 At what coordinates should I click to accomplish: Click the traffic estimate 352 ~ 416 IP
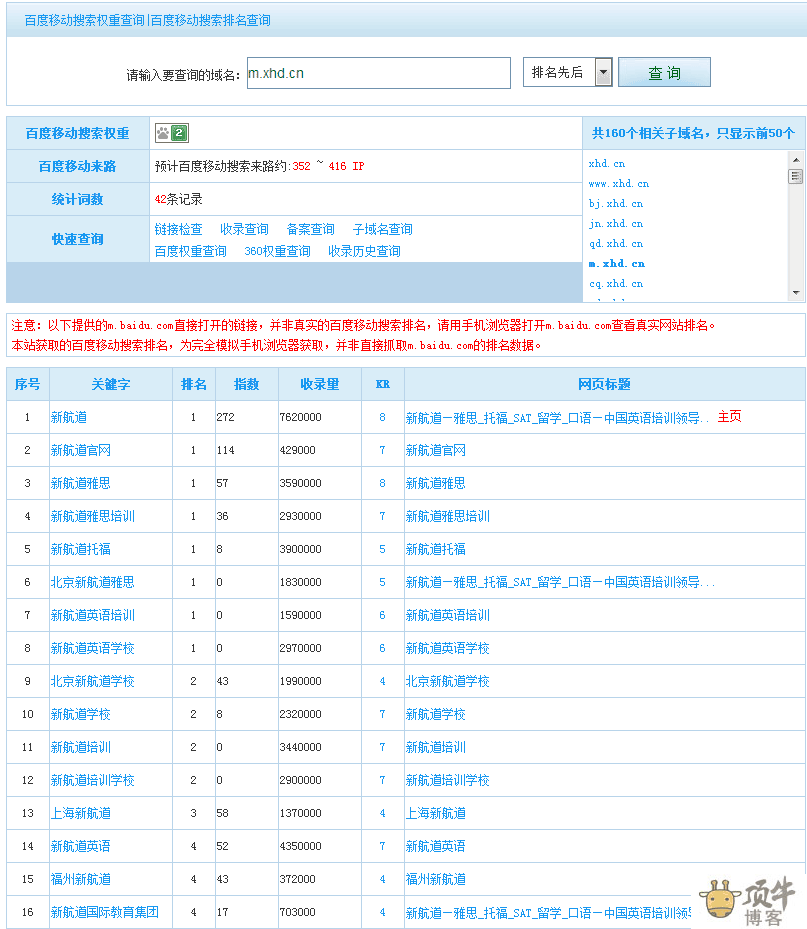pos(328,166)
